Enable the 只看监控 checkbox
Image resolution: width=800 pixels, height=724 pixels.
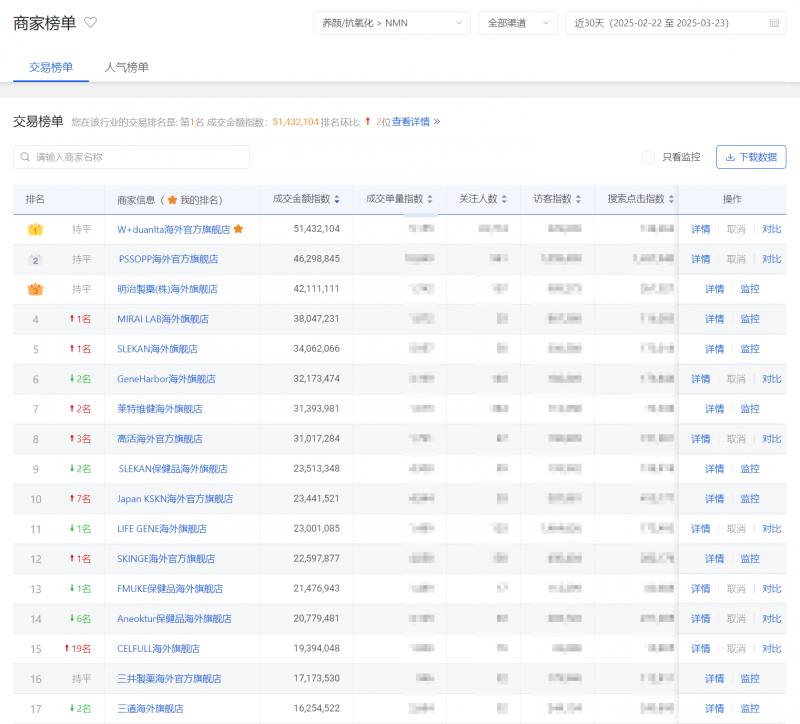648,157
